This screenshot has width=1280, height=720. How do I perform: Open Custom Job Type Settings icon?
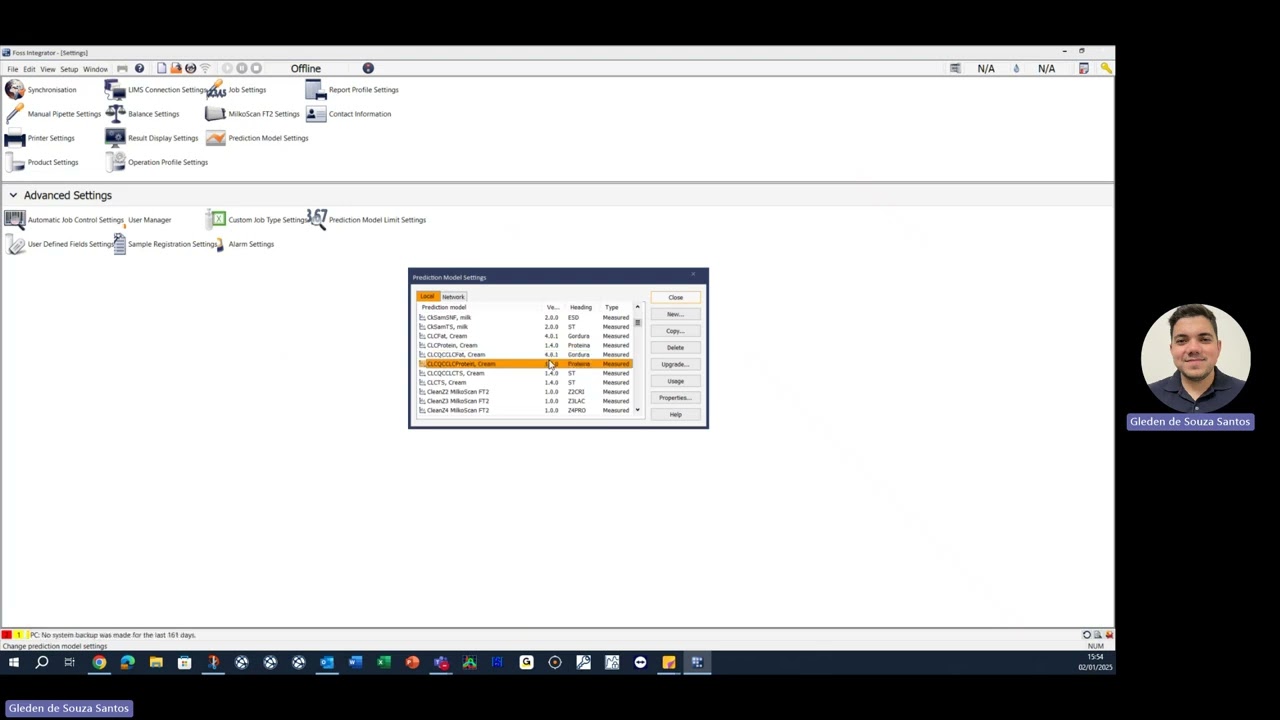pyautogui.click(x=216, y=220)
